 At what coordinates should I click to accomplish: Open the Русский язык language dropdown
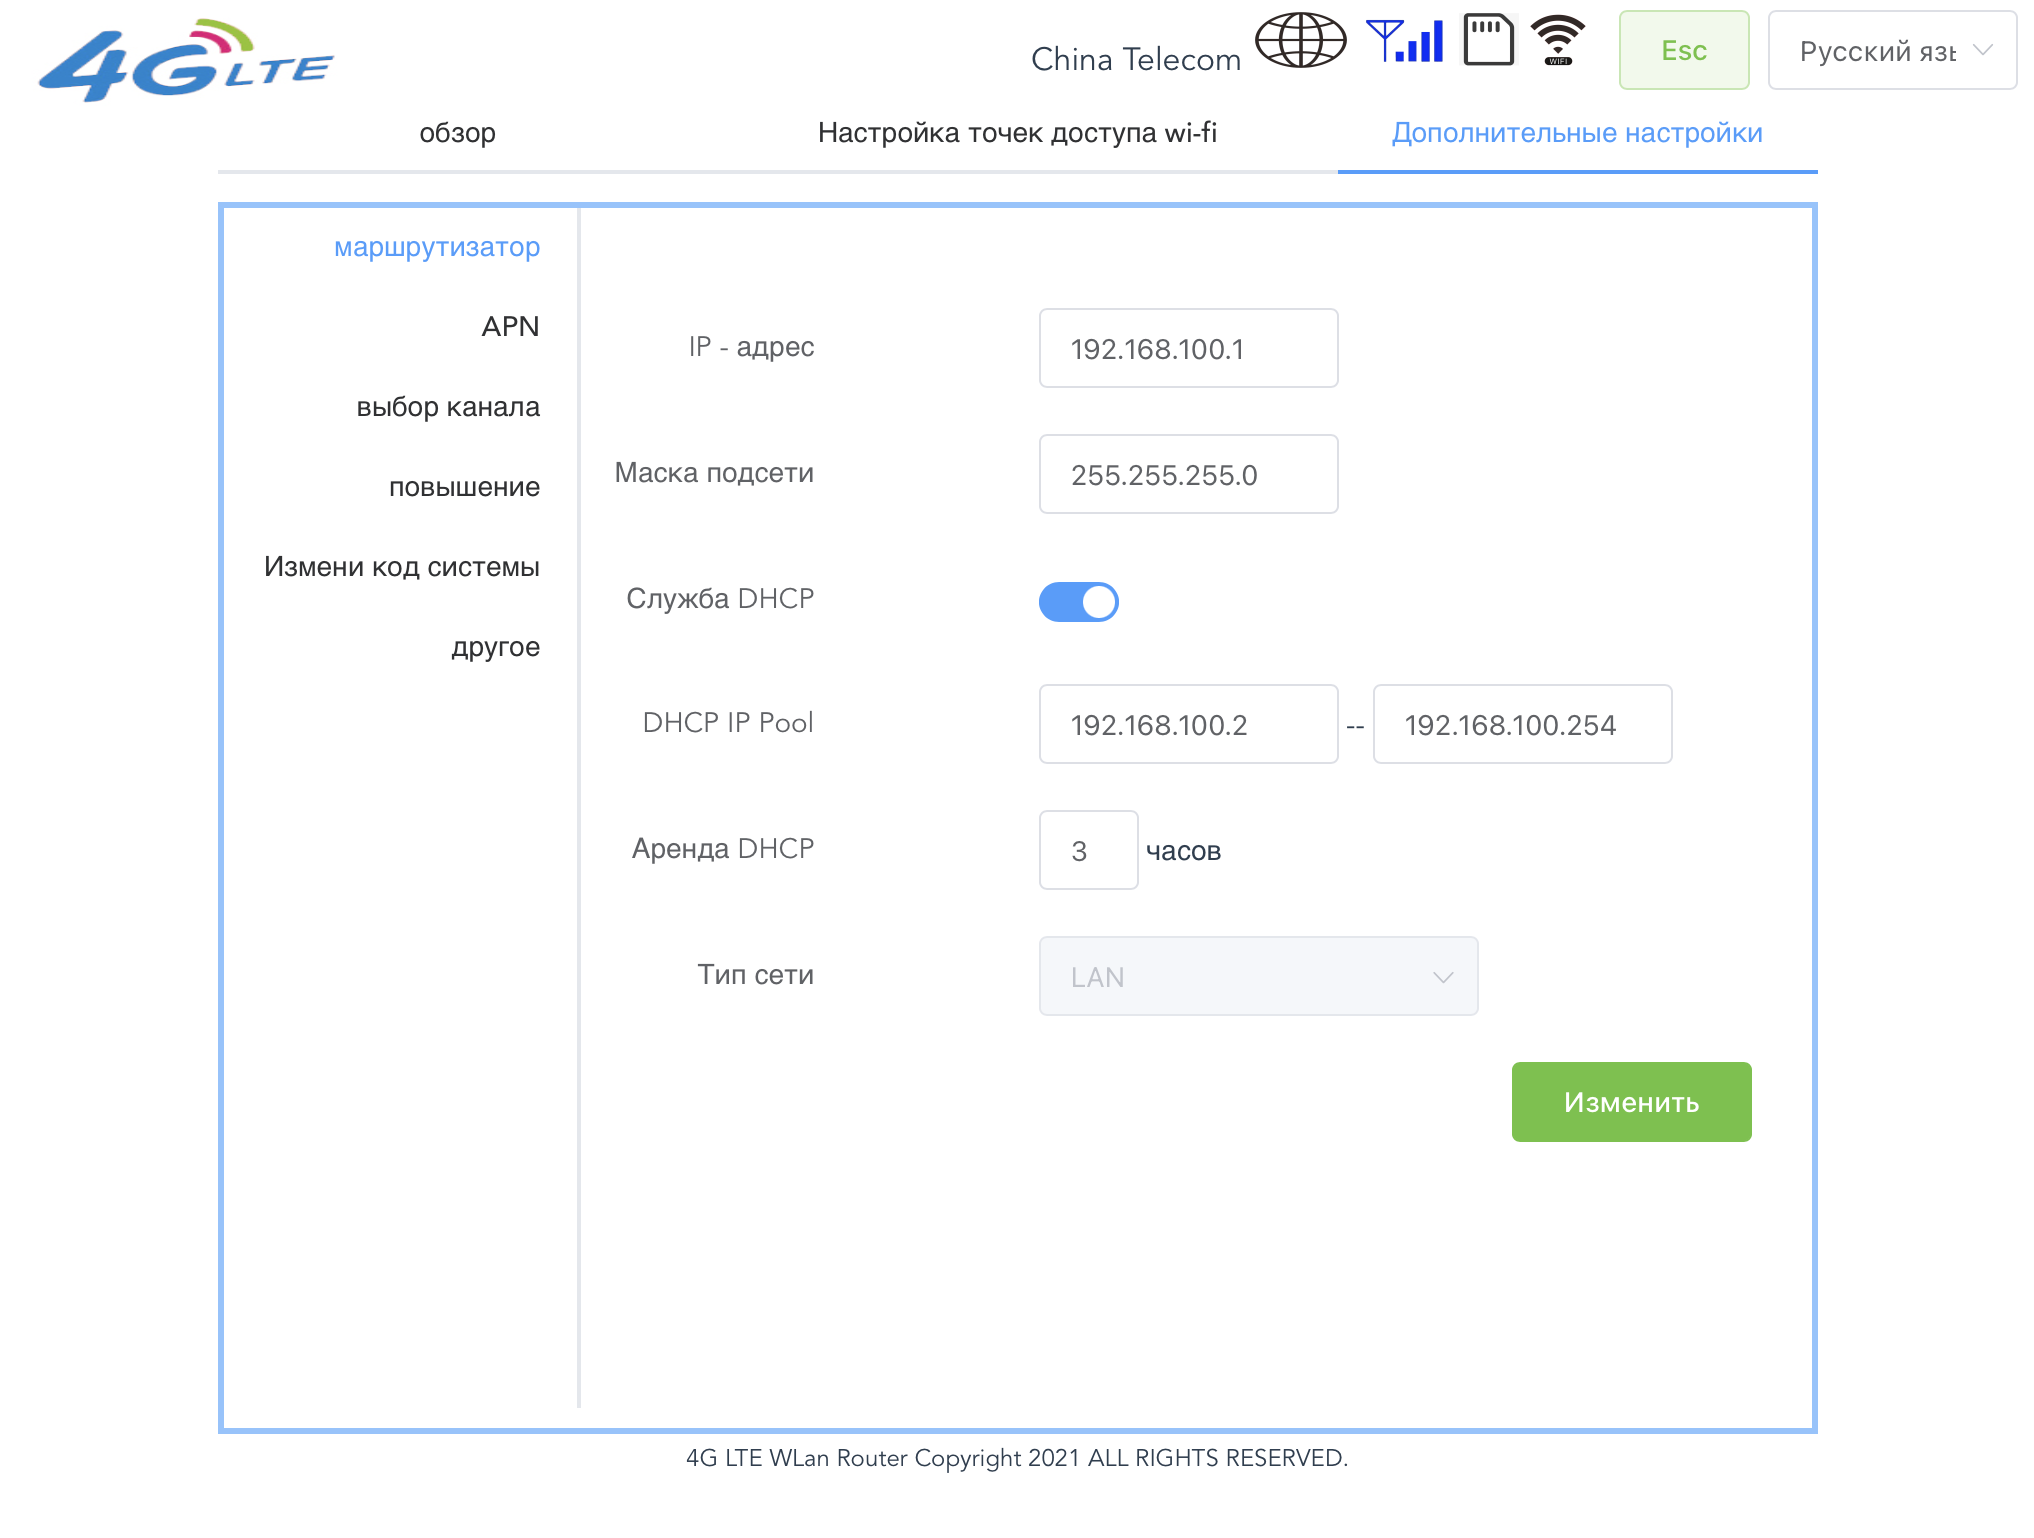1891,51
